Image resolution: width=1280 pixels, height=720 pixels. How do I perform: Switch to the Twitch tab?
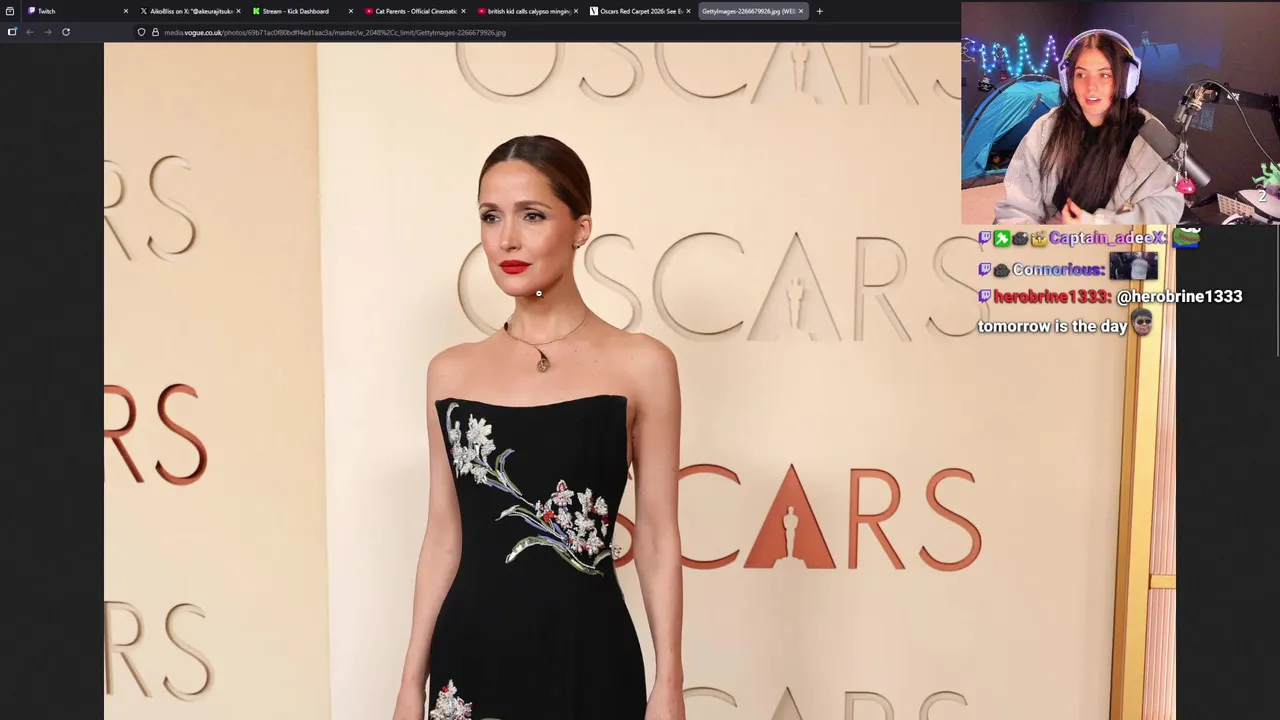click(77, 11)
